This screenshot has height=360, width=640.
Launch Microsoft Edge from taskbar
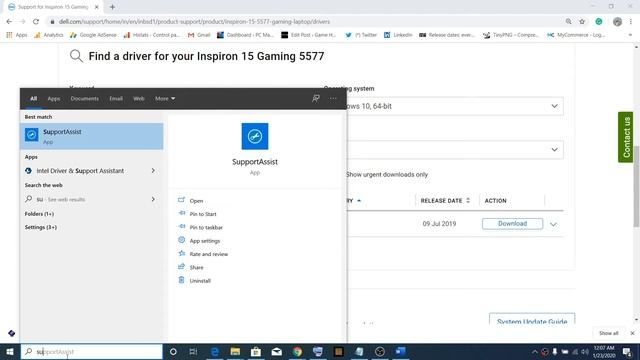pos(215,351)
